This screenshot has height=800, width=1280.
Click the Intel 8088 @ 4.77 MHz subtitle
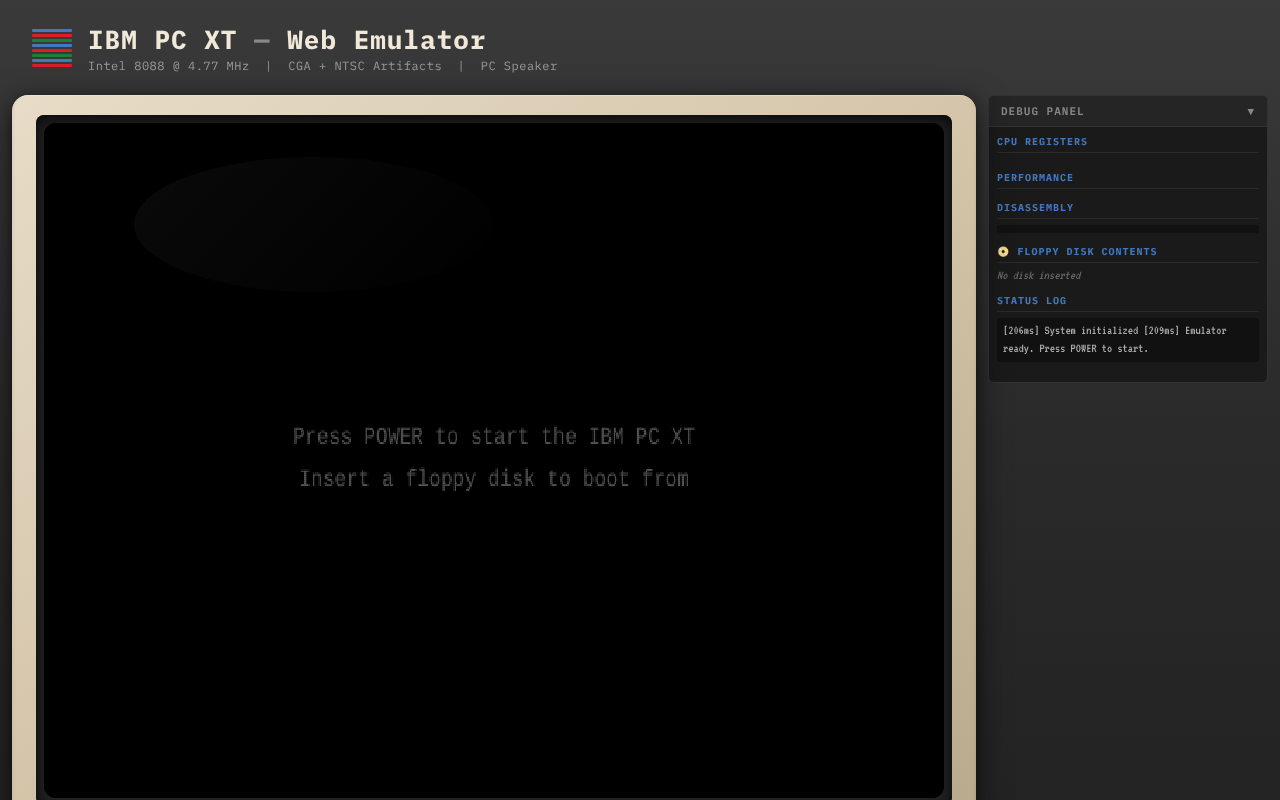tap(169, 66)
